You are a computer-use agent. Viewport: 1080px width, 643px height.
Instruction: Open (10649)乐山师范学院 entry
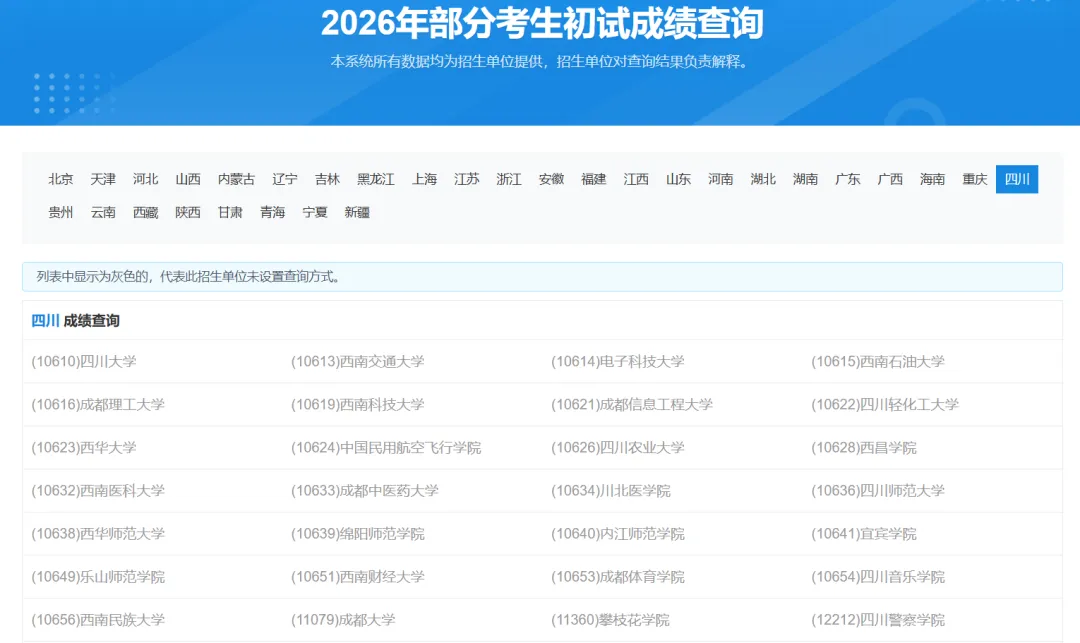point(98,576)
